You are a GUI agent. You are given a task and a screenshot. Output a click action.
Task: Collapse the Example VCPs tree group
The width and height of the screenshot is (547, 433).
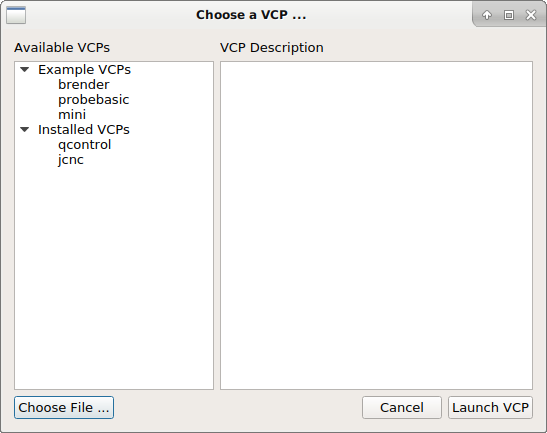click(25, 69)
